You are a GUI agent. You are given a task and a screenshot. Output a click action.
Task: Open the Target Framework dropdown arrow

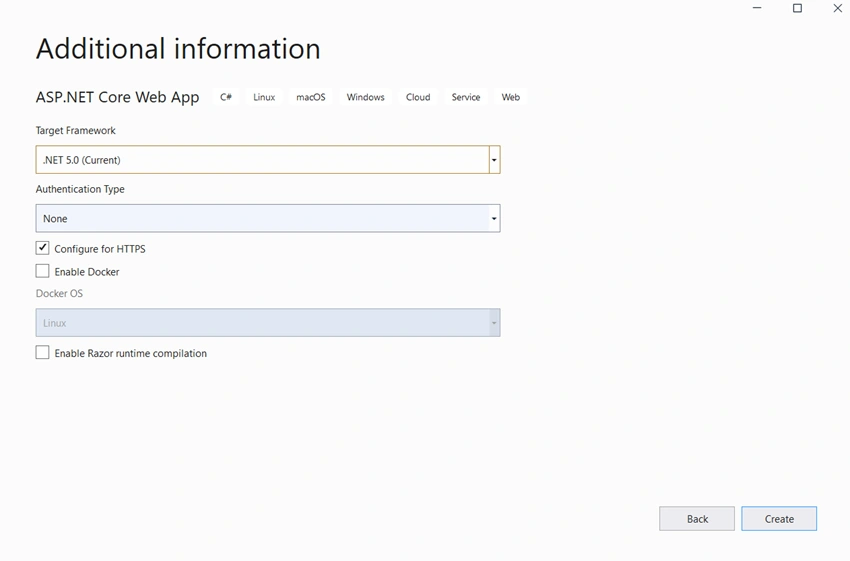494,160
